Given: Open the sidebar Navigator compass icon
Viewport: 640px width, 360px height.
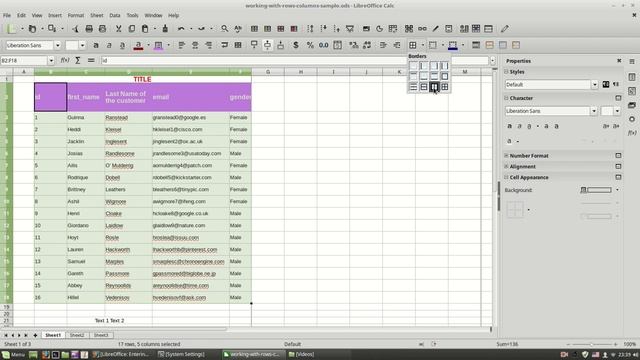Looking at the screenshot, I should [632, 119].
